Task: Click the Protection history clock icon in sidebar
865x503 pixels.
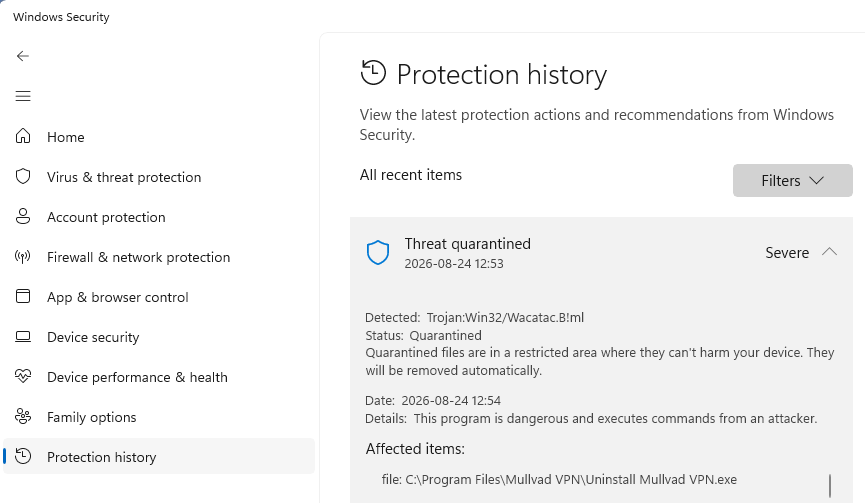Action: (x=23, y=456)
